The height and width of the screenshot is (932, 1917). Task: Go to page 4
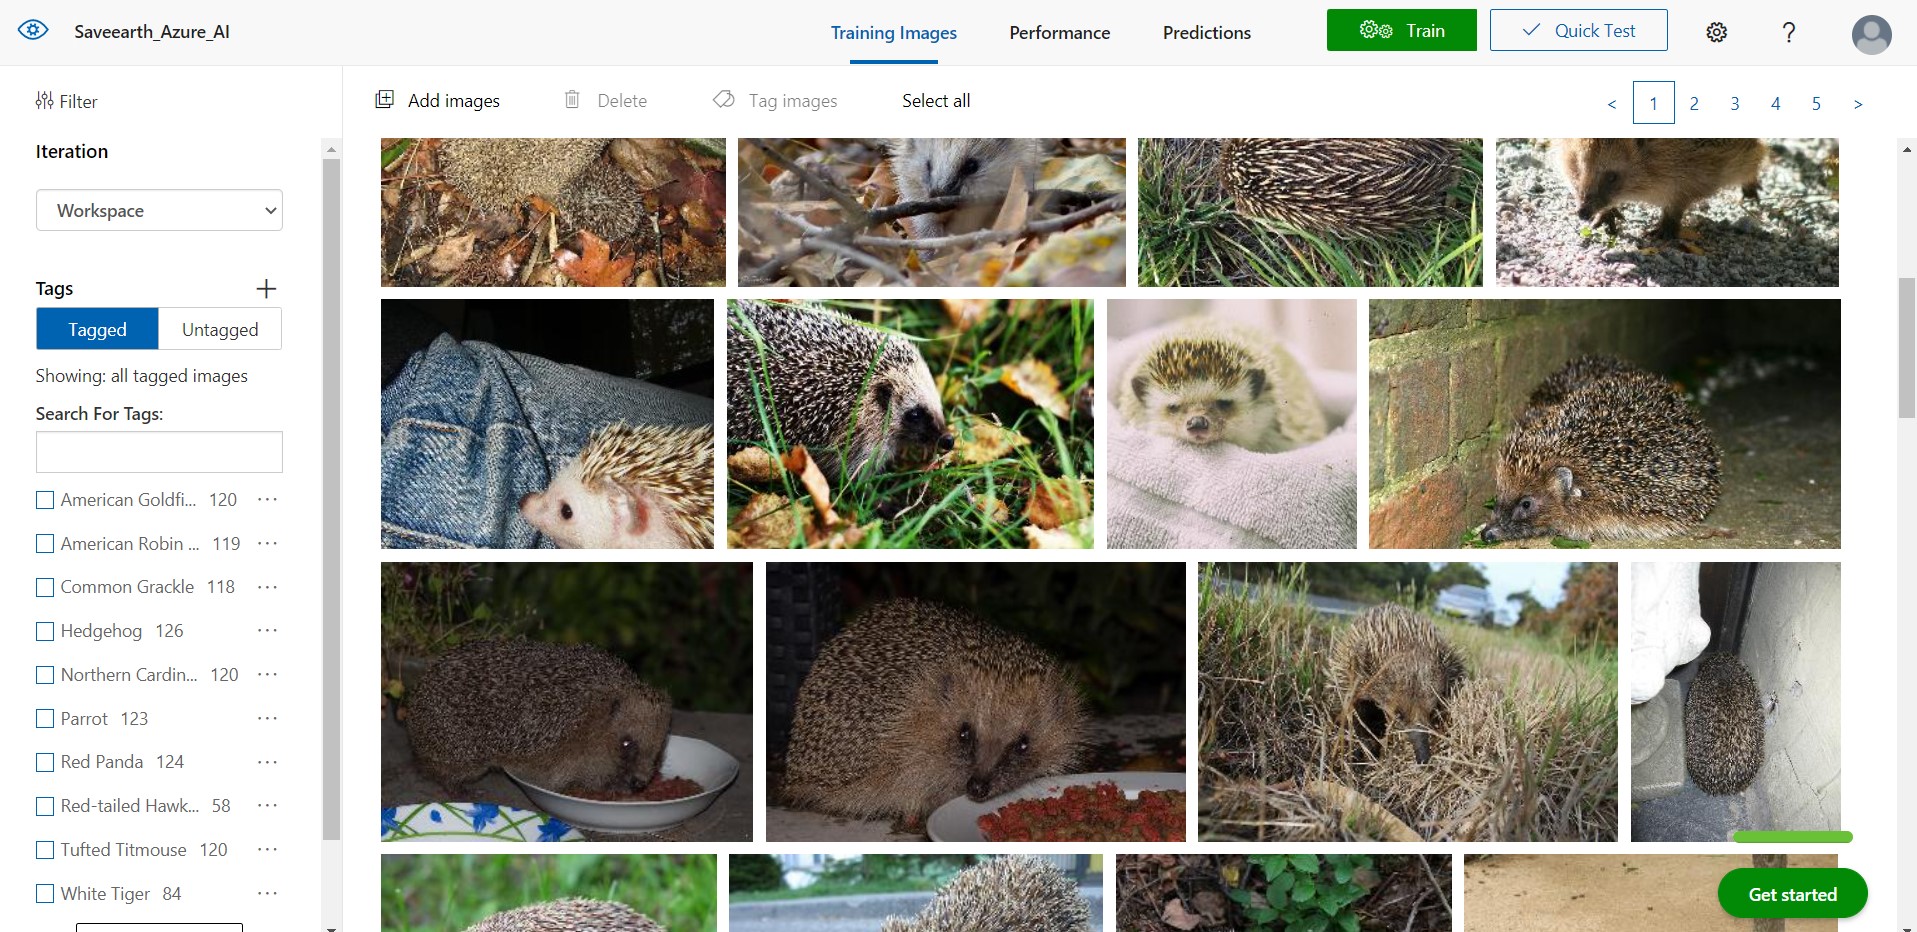point(1776,103)
